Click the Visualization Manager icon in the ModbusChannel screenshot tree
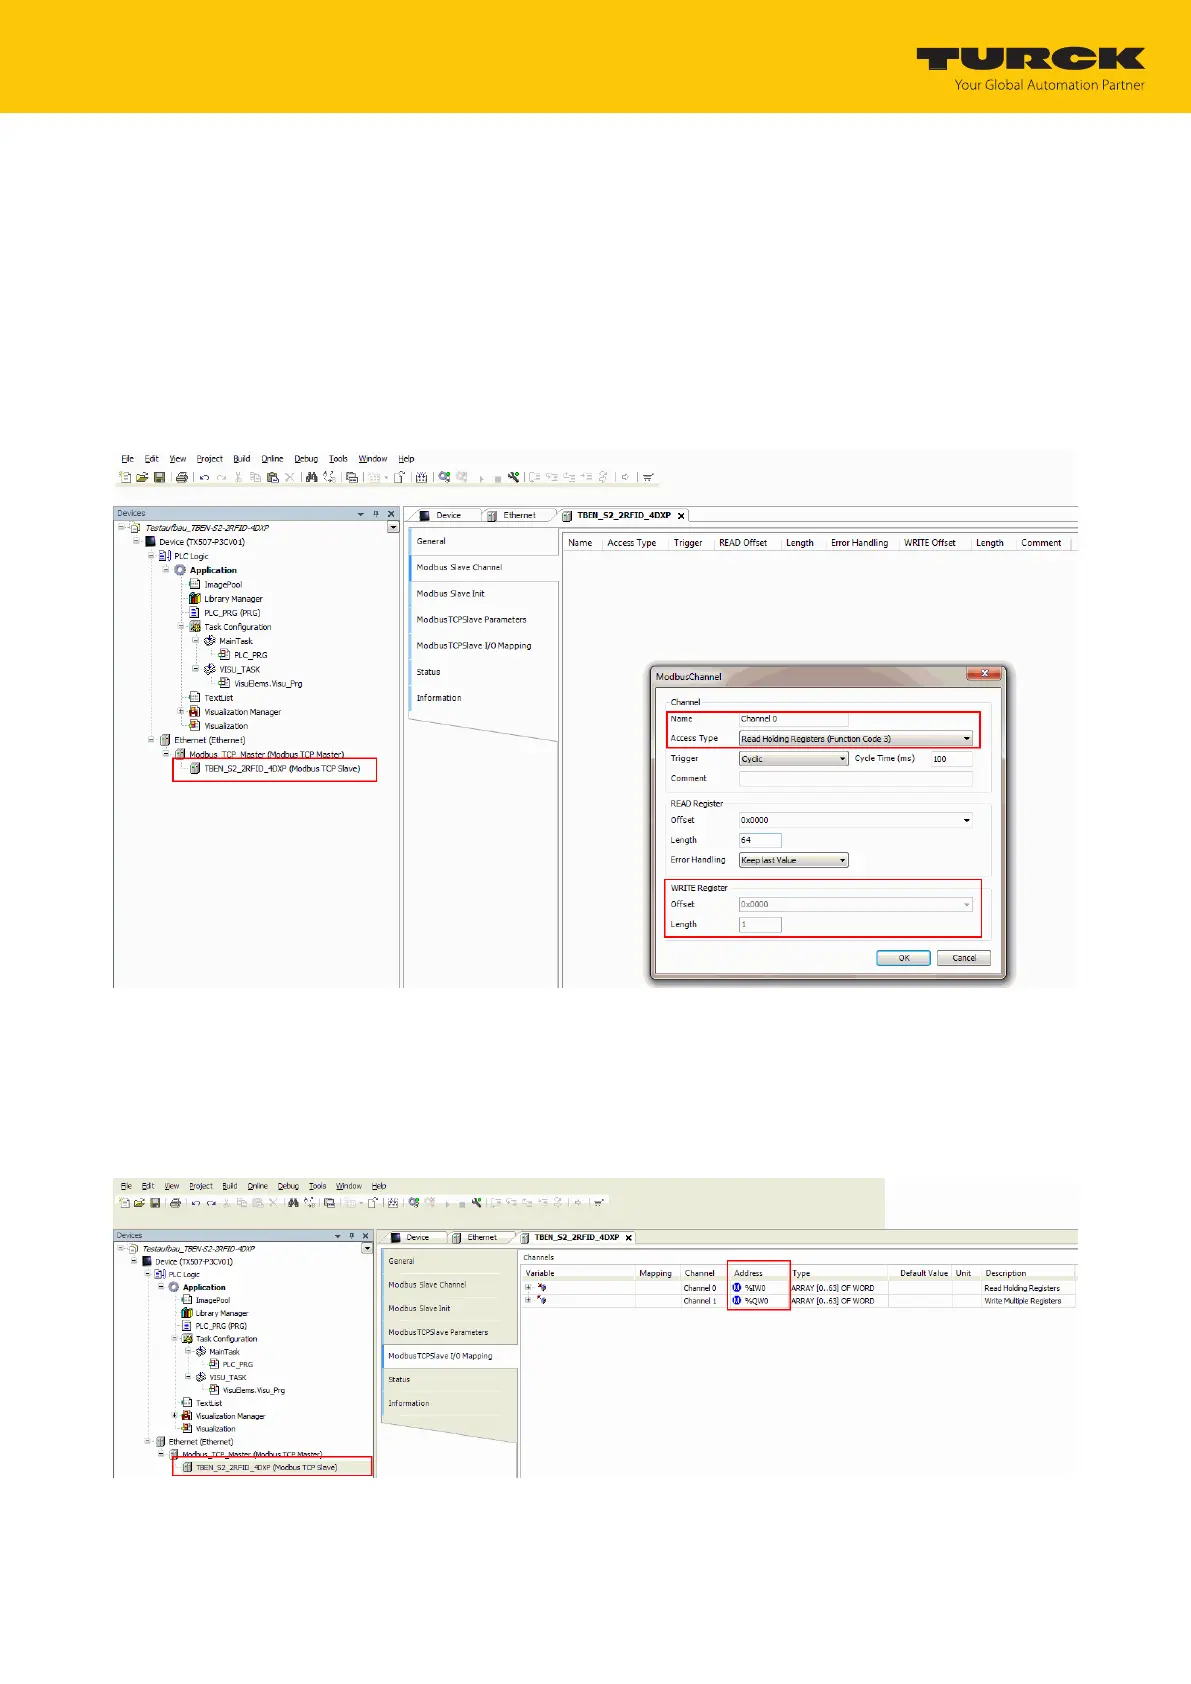Image resolution: width=1191 pixels, height=1684 pixels. coord(195,712)
